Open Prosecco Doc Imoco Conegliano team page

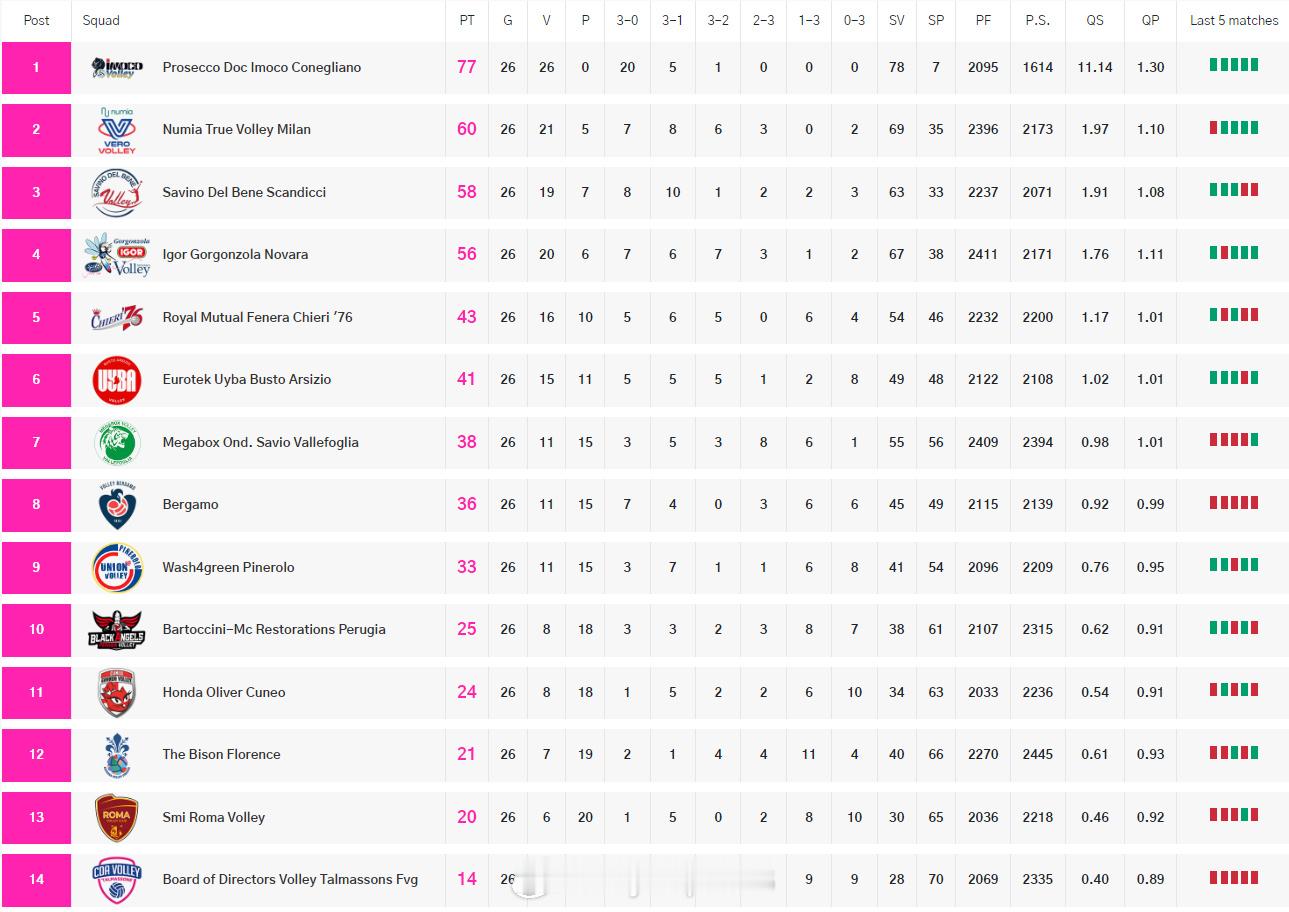262,67
